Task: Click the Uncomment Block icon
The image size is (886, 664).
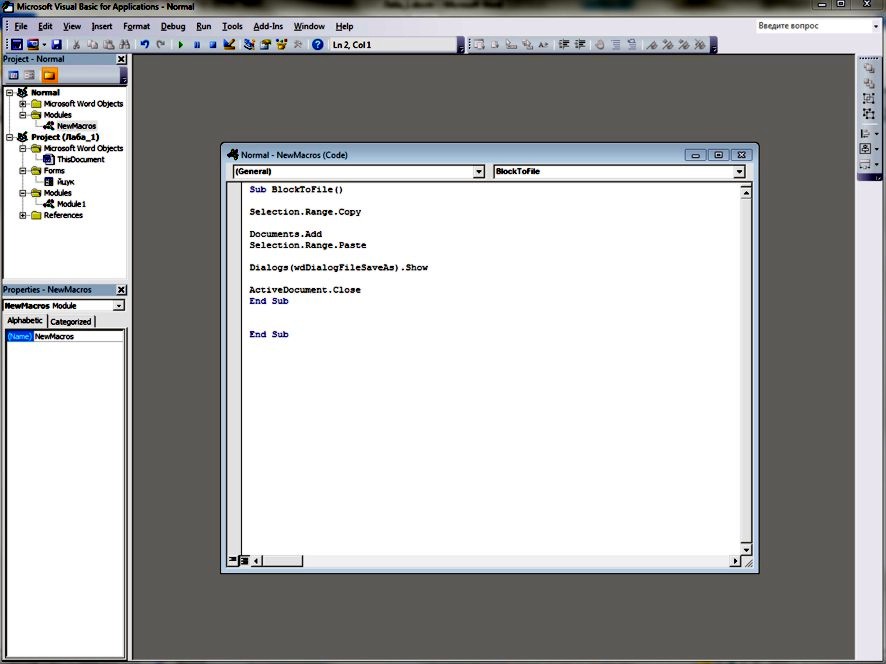Action: 632,44
